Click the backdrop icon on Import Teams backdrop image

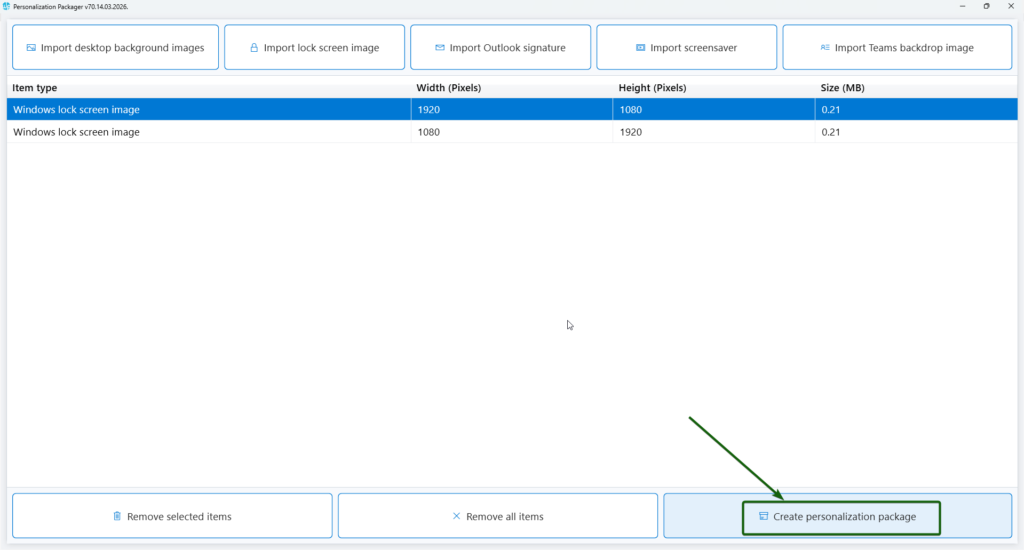point(825,48)
